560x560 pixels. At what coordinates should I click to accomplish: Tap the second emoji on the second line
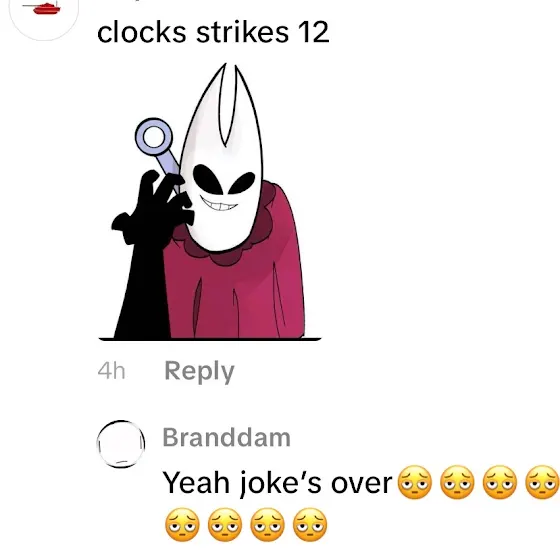tap(225, 525)
